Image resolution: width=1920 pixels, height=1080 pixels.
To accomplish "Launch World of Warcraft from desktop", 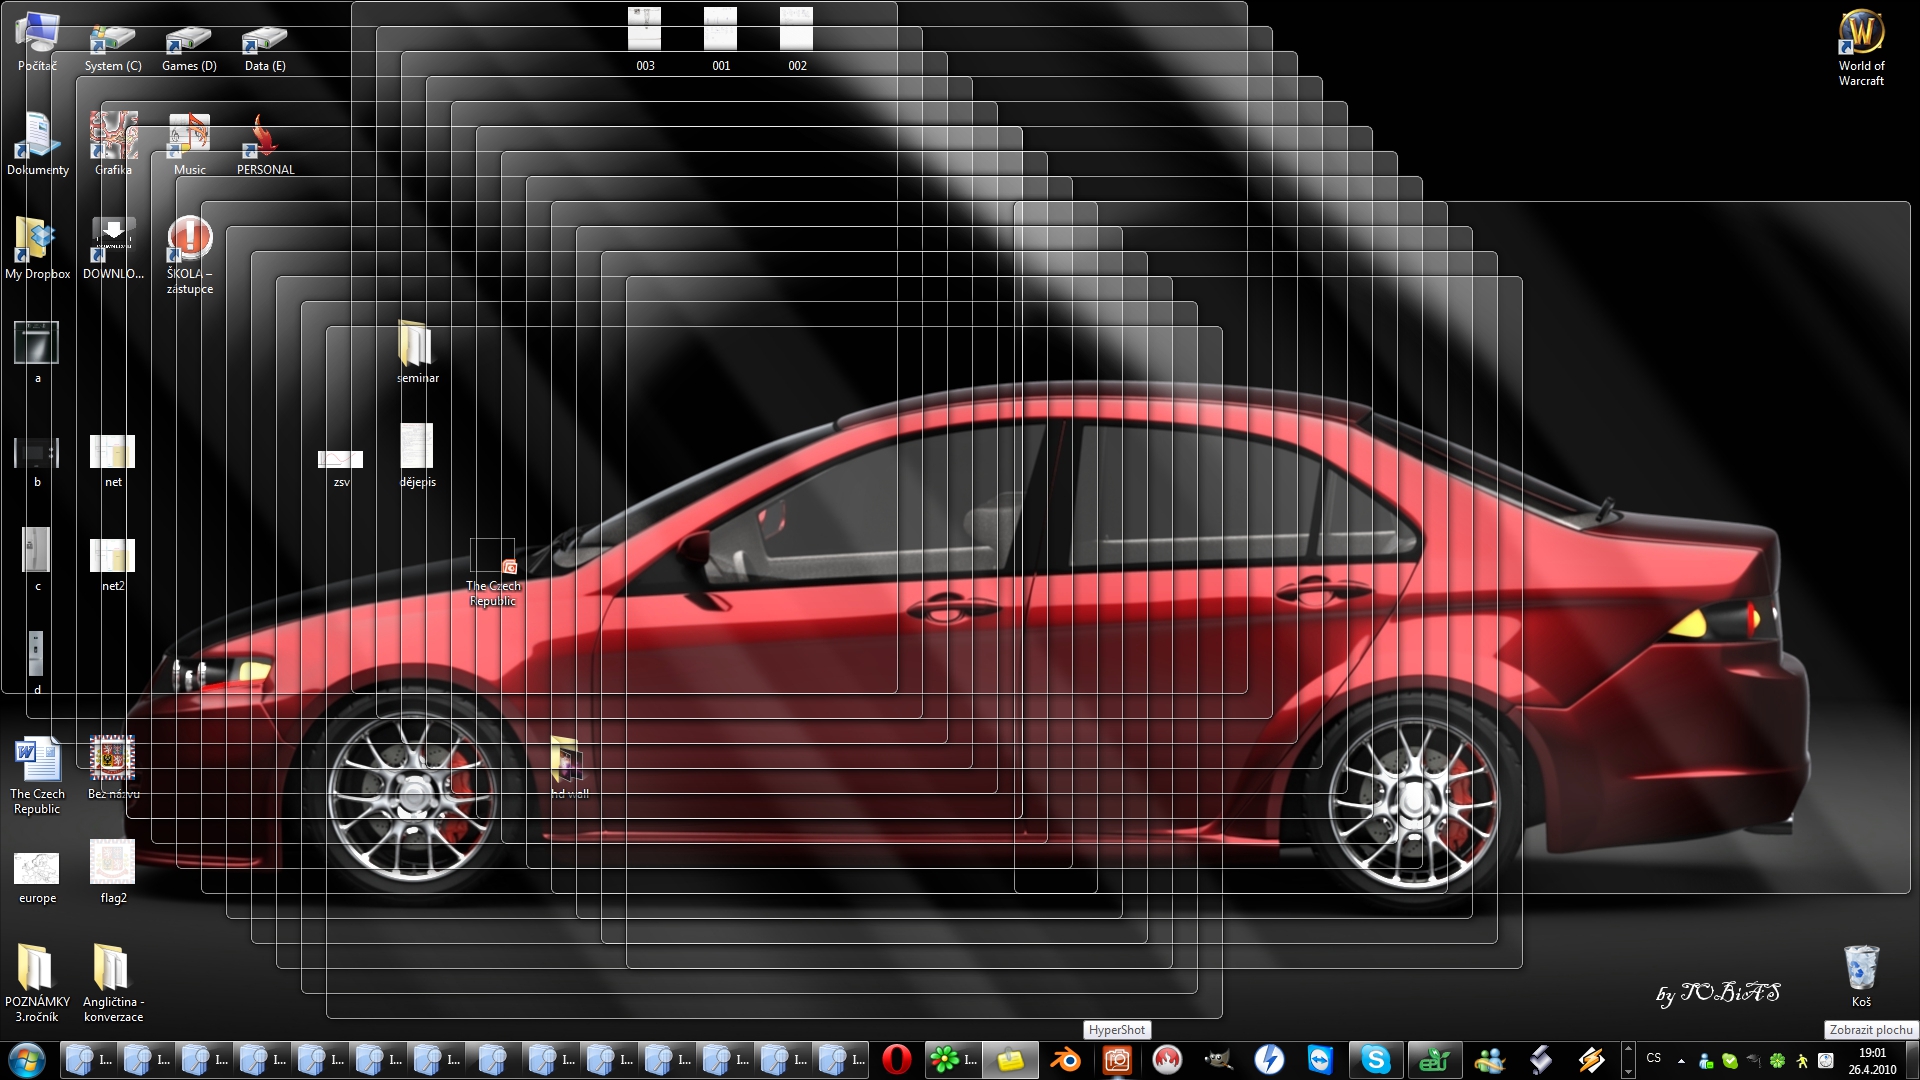I will click(1861, 48).
